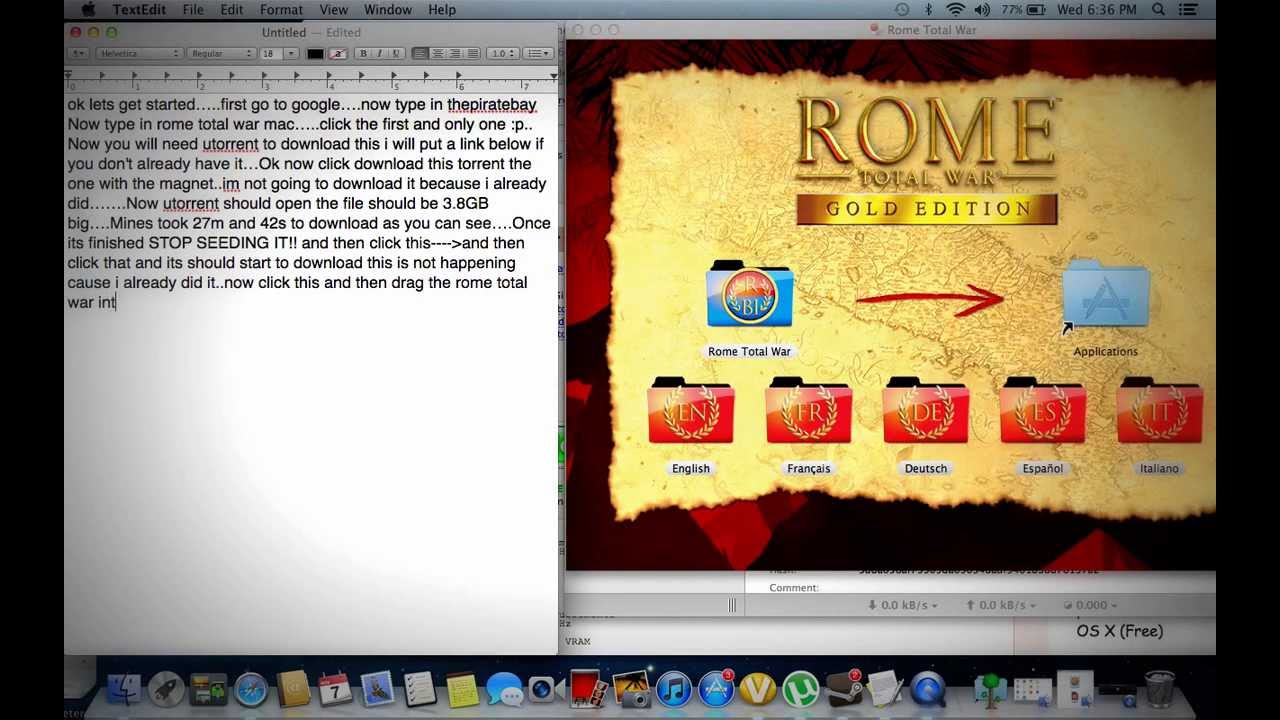Align text left in TextEdit
1280x720 pixels.
(x=419, y=53)
